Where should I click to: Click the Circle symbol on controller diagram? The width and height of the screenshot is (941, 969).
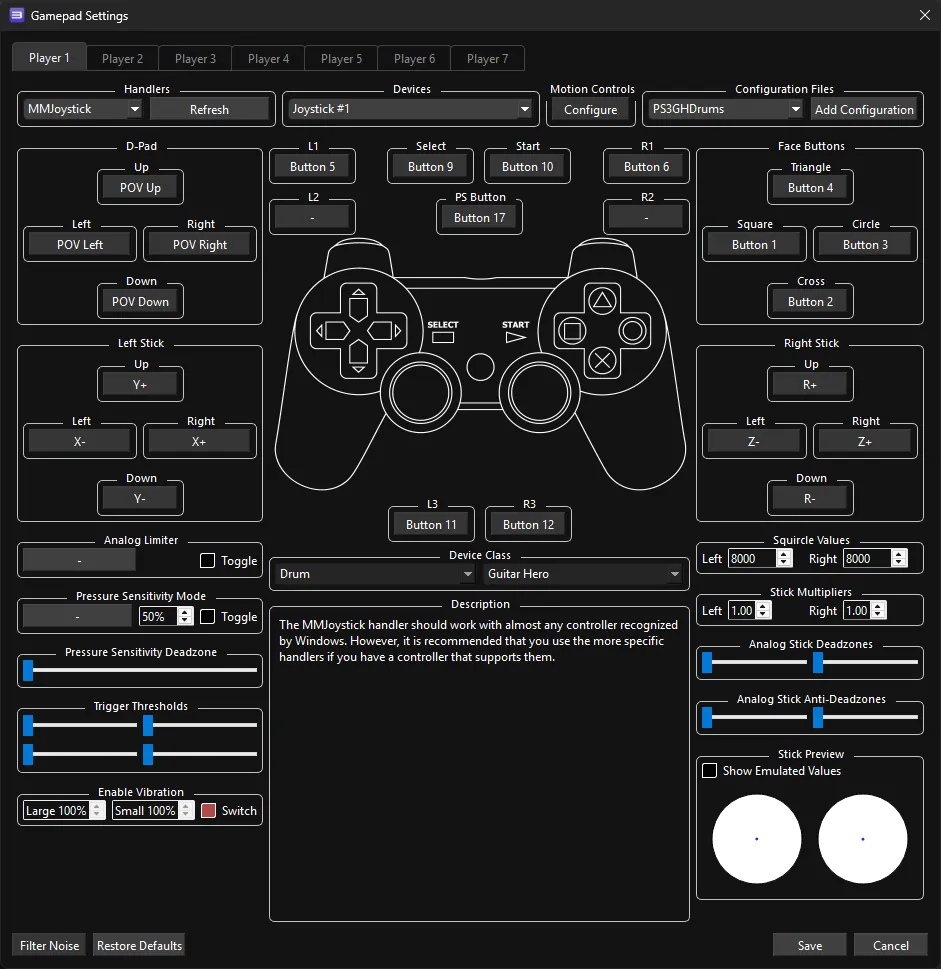pyautogui.click(x=632, y=330)
